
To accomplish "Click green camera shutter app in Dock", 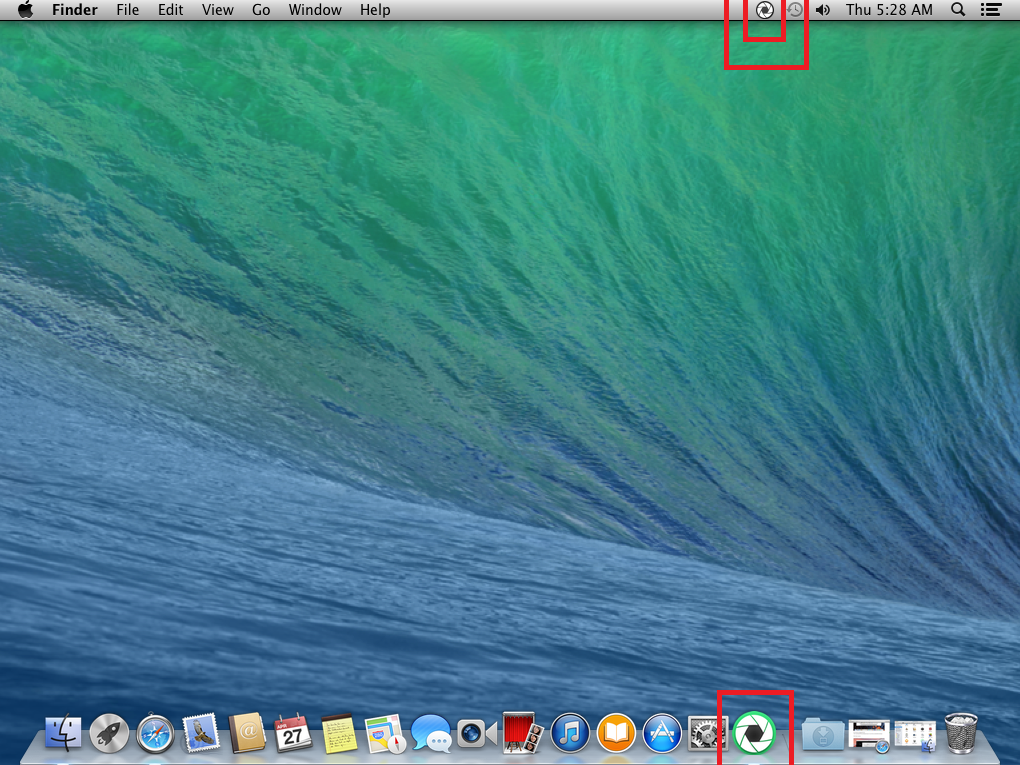I will coord(754,733).
